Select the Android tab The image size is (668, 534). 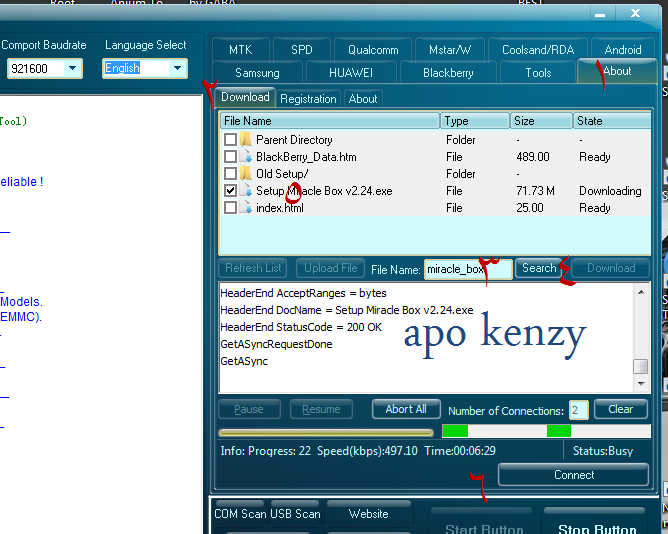click(x=623, y=50)
